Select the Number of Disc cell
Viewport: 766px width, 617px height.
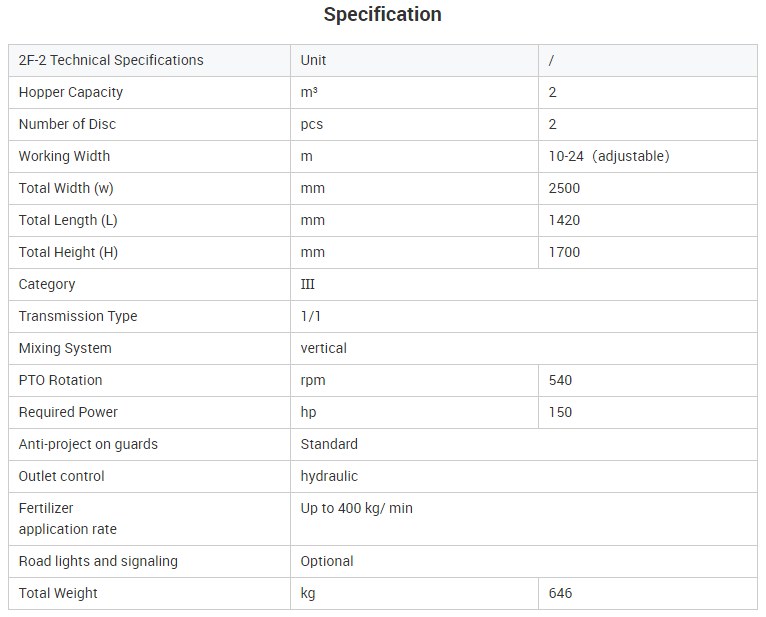149,125
